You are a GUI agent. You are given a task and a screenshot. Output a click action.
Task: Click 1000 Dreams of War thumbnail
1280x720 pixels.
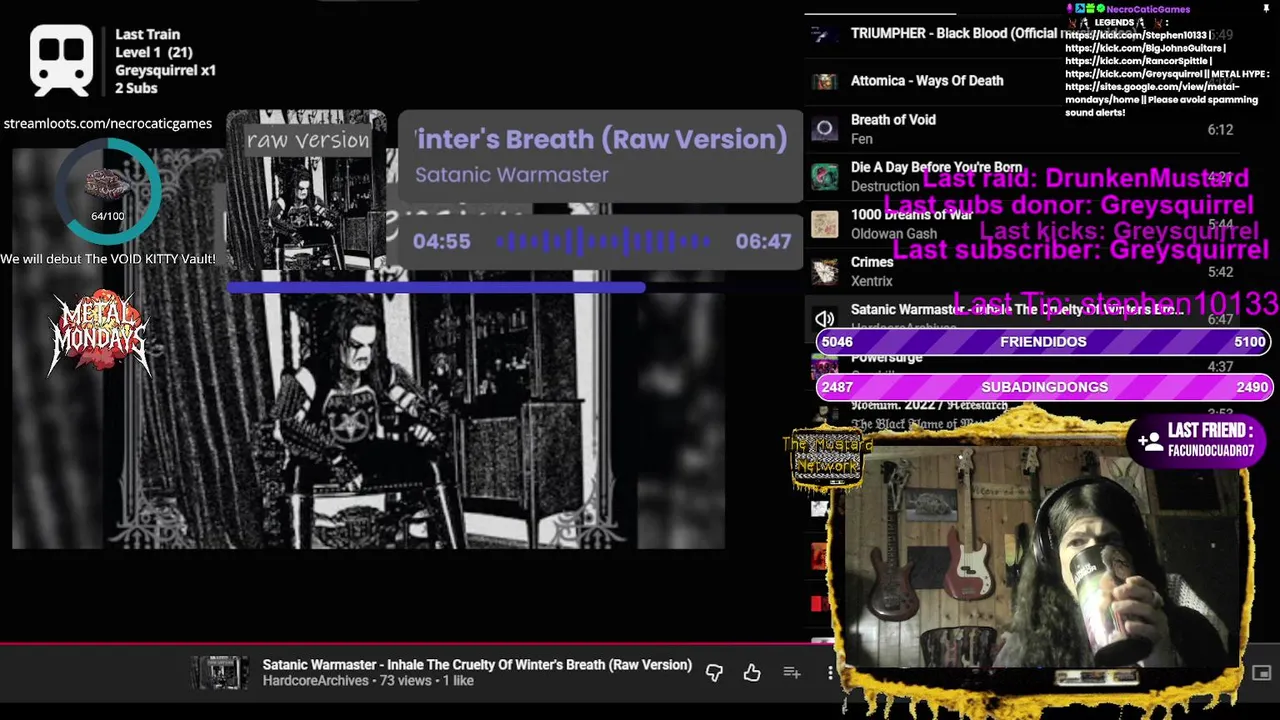(x=824, y=223)
